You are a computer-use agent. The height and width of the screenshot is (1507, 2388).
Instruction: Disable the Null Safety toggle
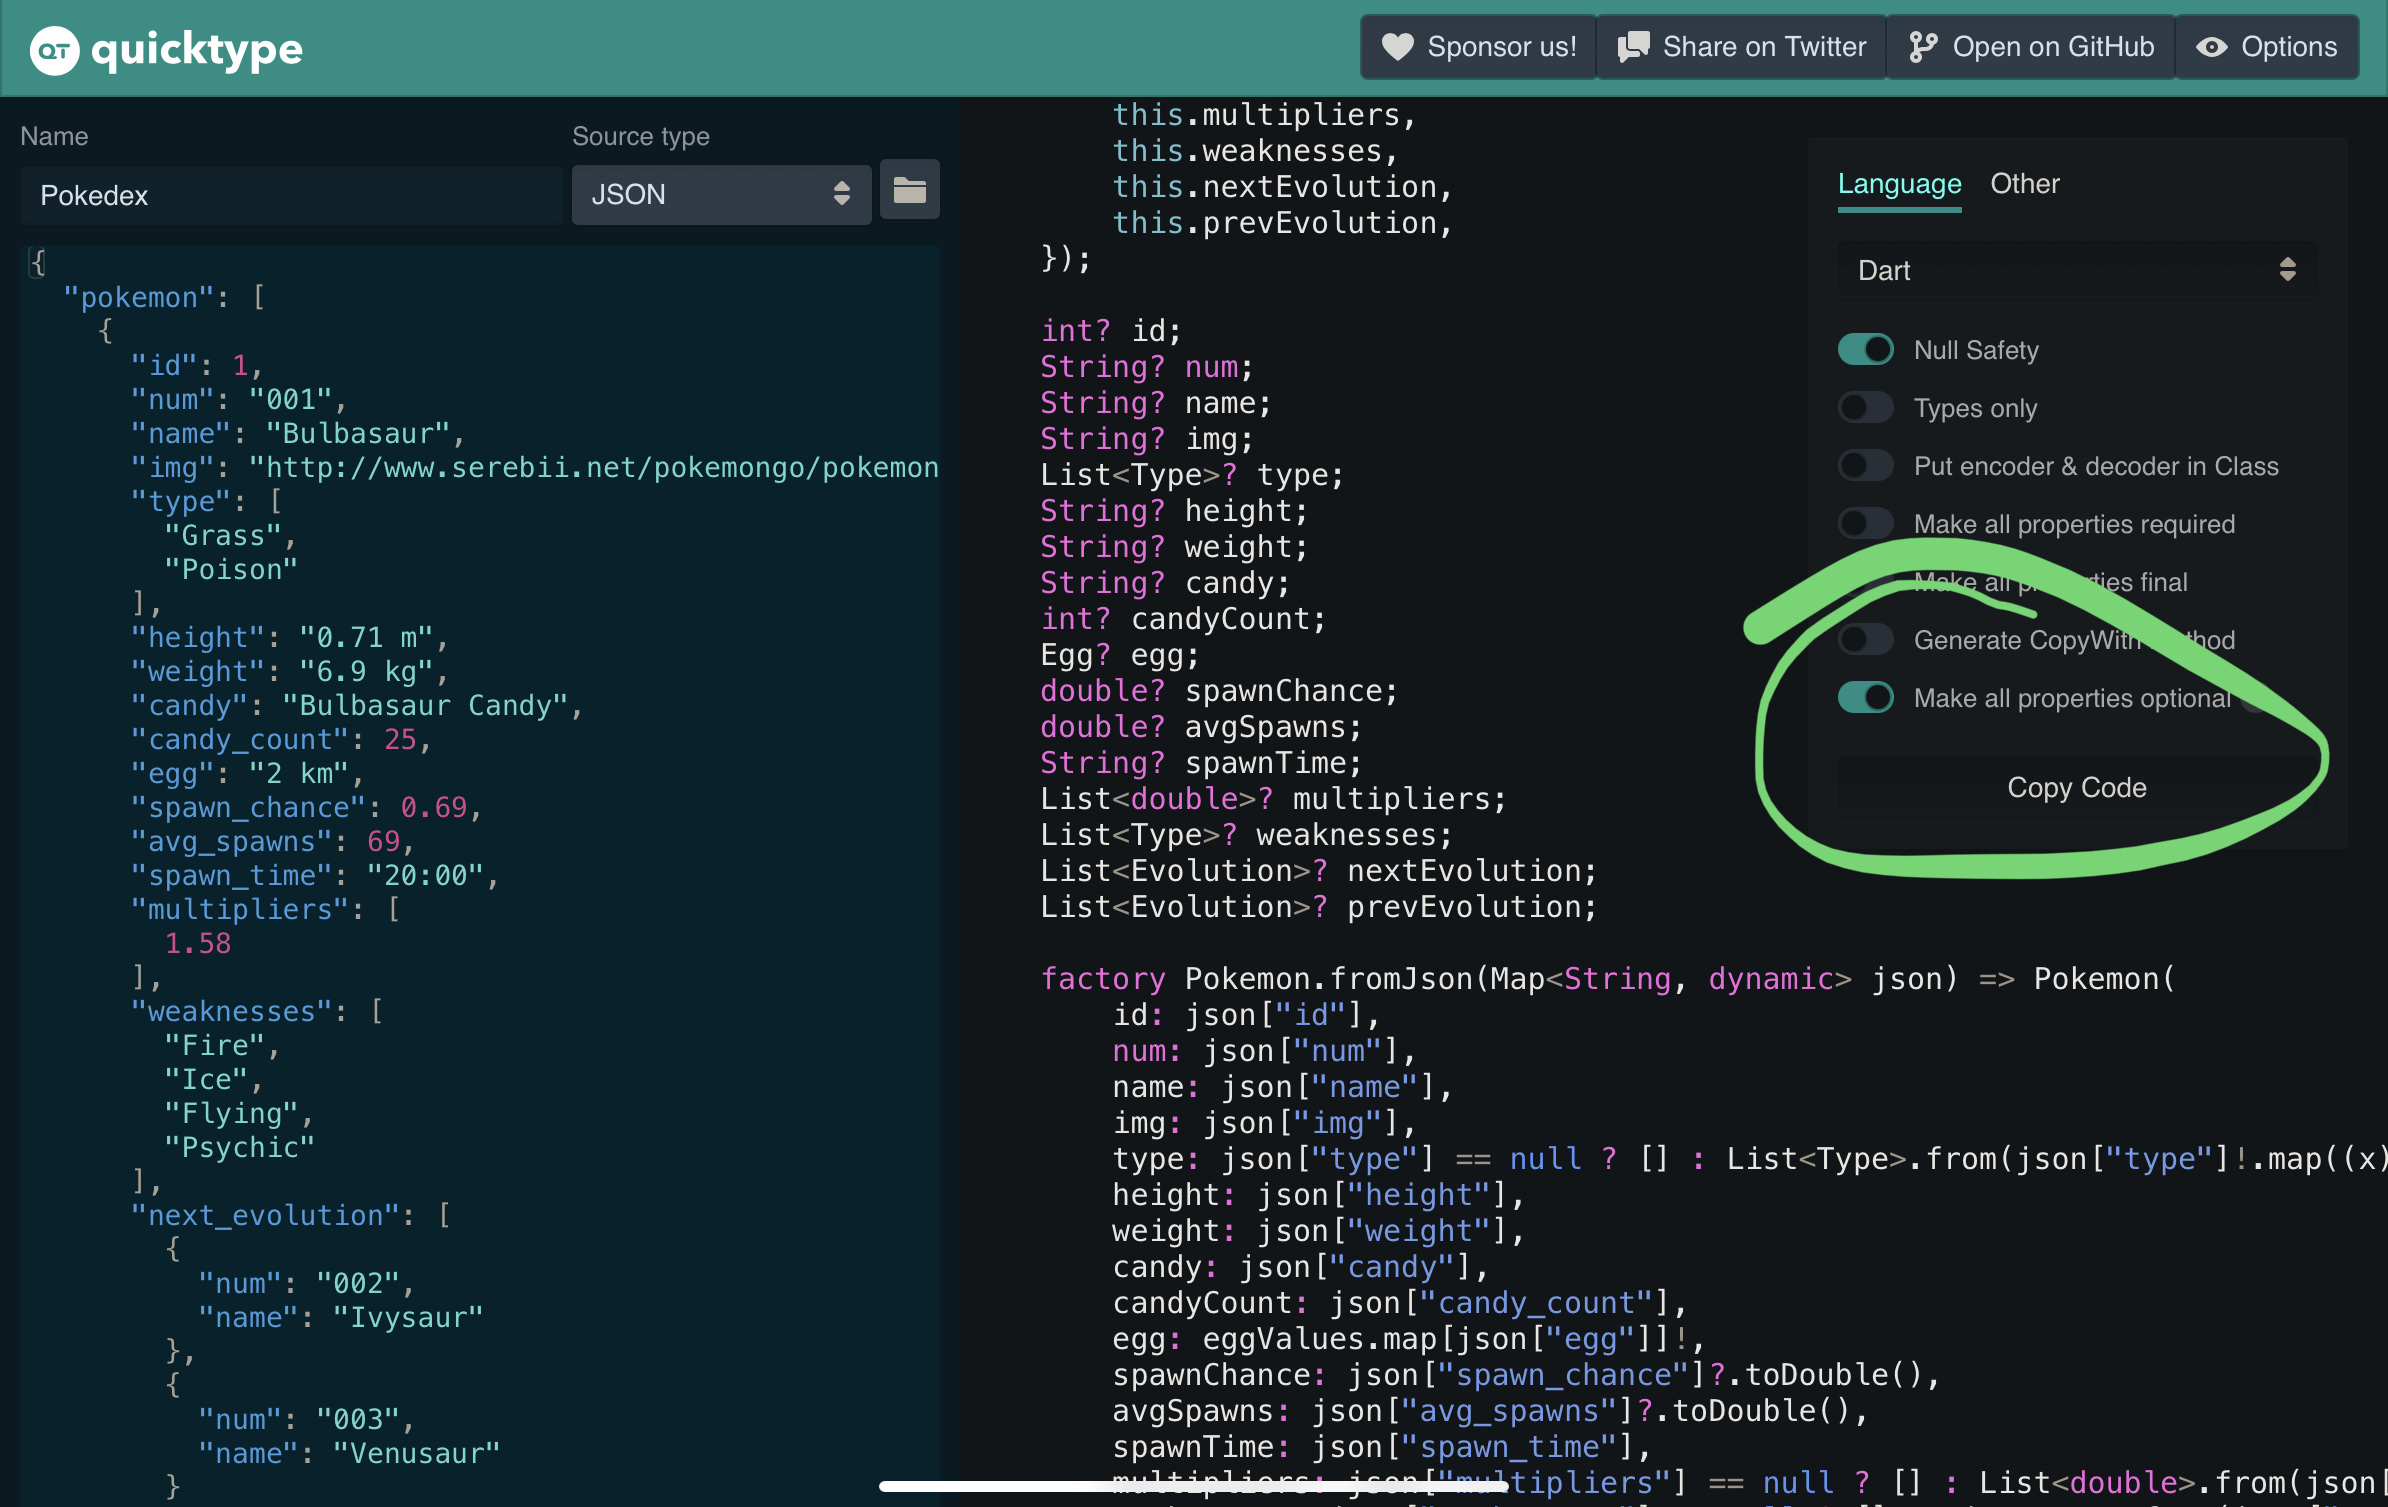coord(1865,350)
